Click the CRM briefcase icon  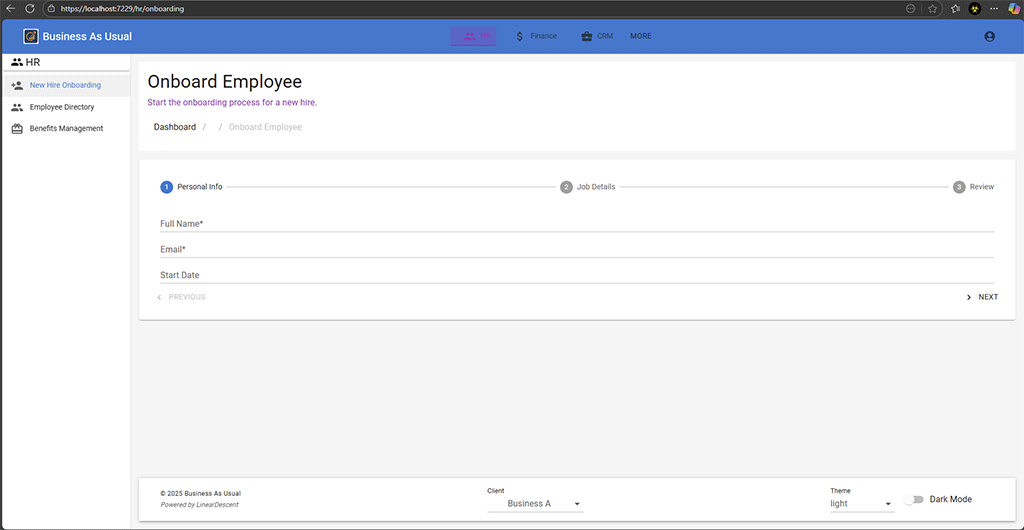tap(586, 36)
